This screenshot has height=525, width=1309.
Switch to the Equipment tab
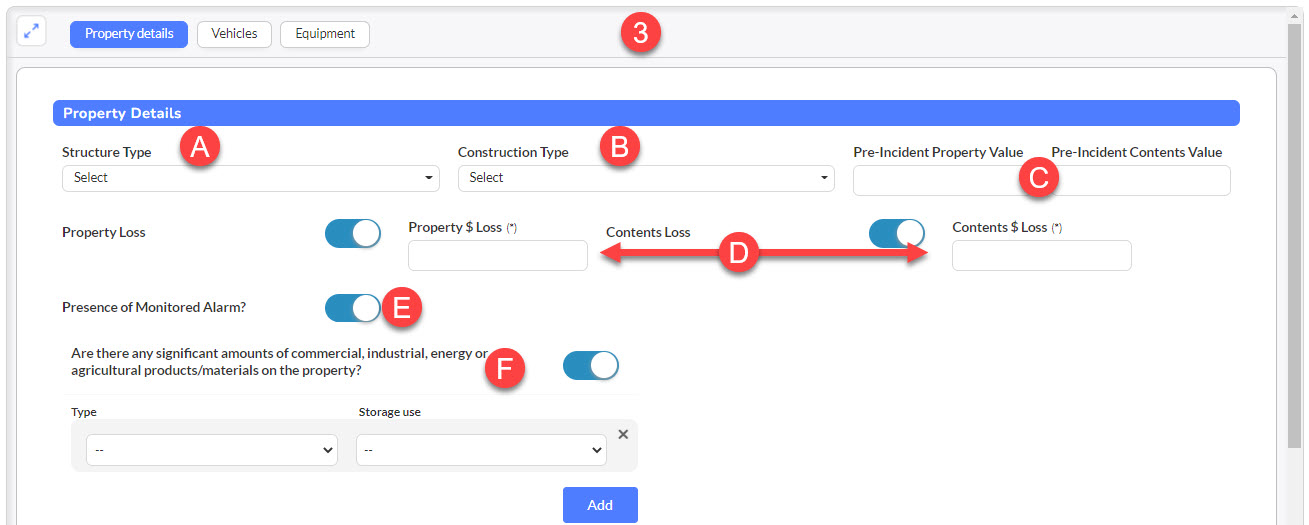point(325,34)
